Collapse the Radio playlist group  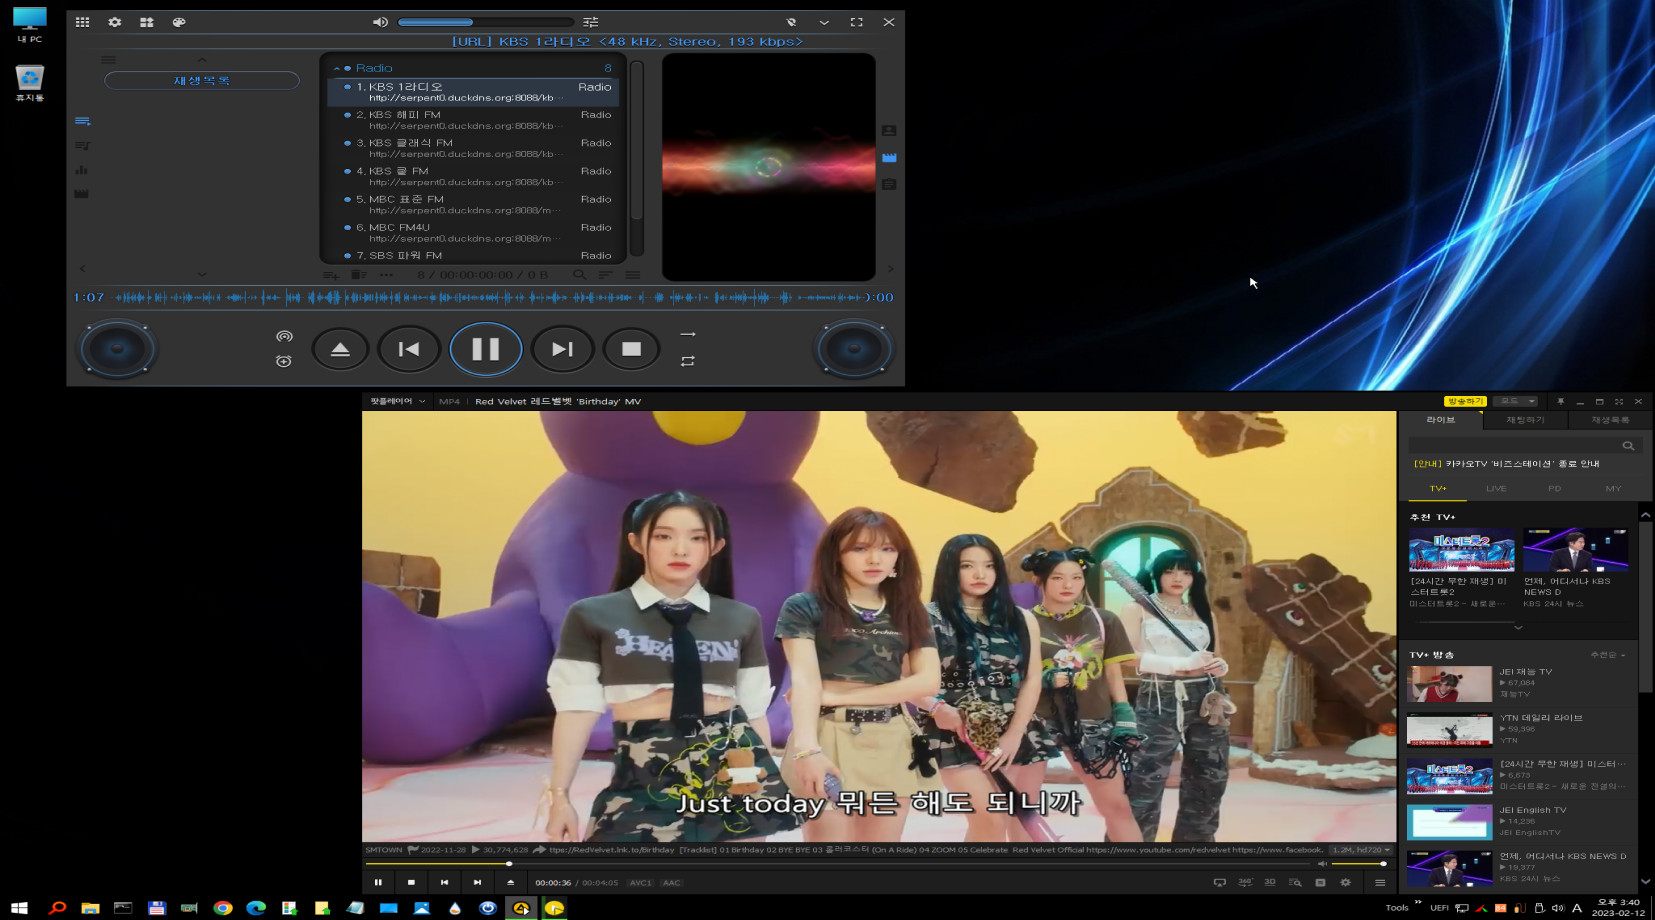pos(337,68)
